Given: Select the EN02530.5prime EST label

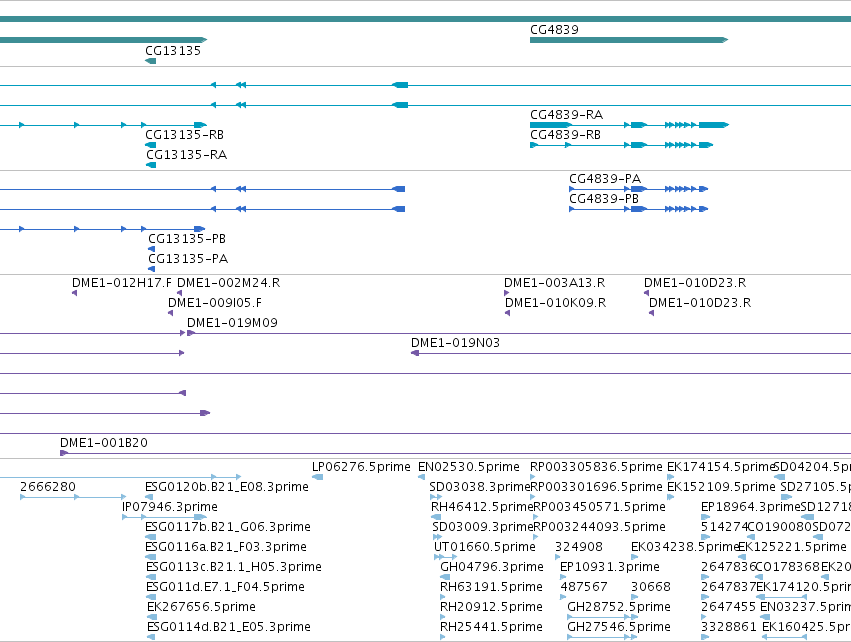Looking at the screenshot, I should pyautogui.click(x=468, y=467).
